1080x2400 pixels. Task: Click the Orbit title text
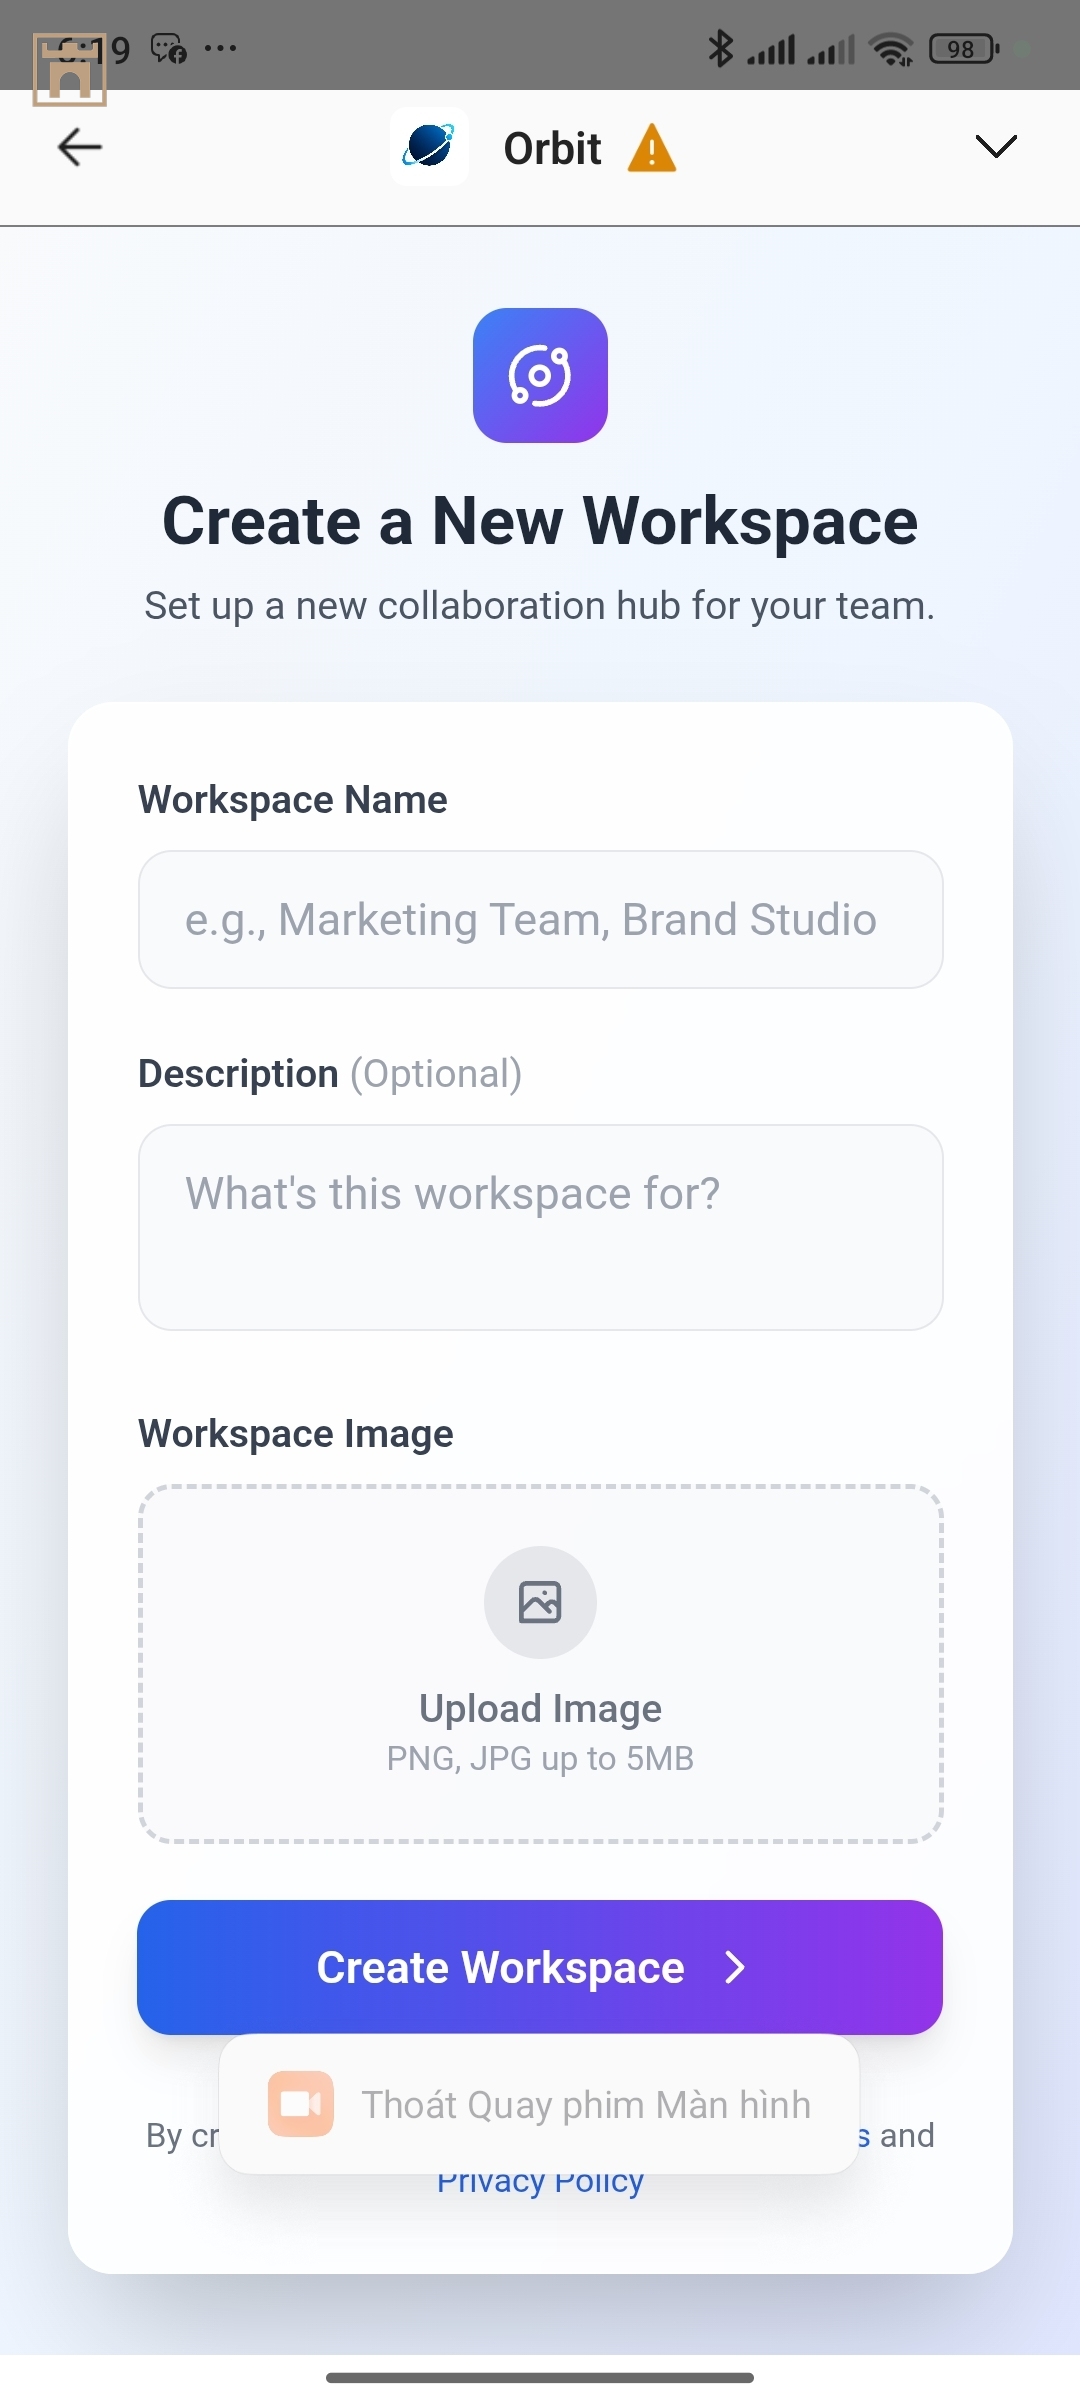(552, 149)
